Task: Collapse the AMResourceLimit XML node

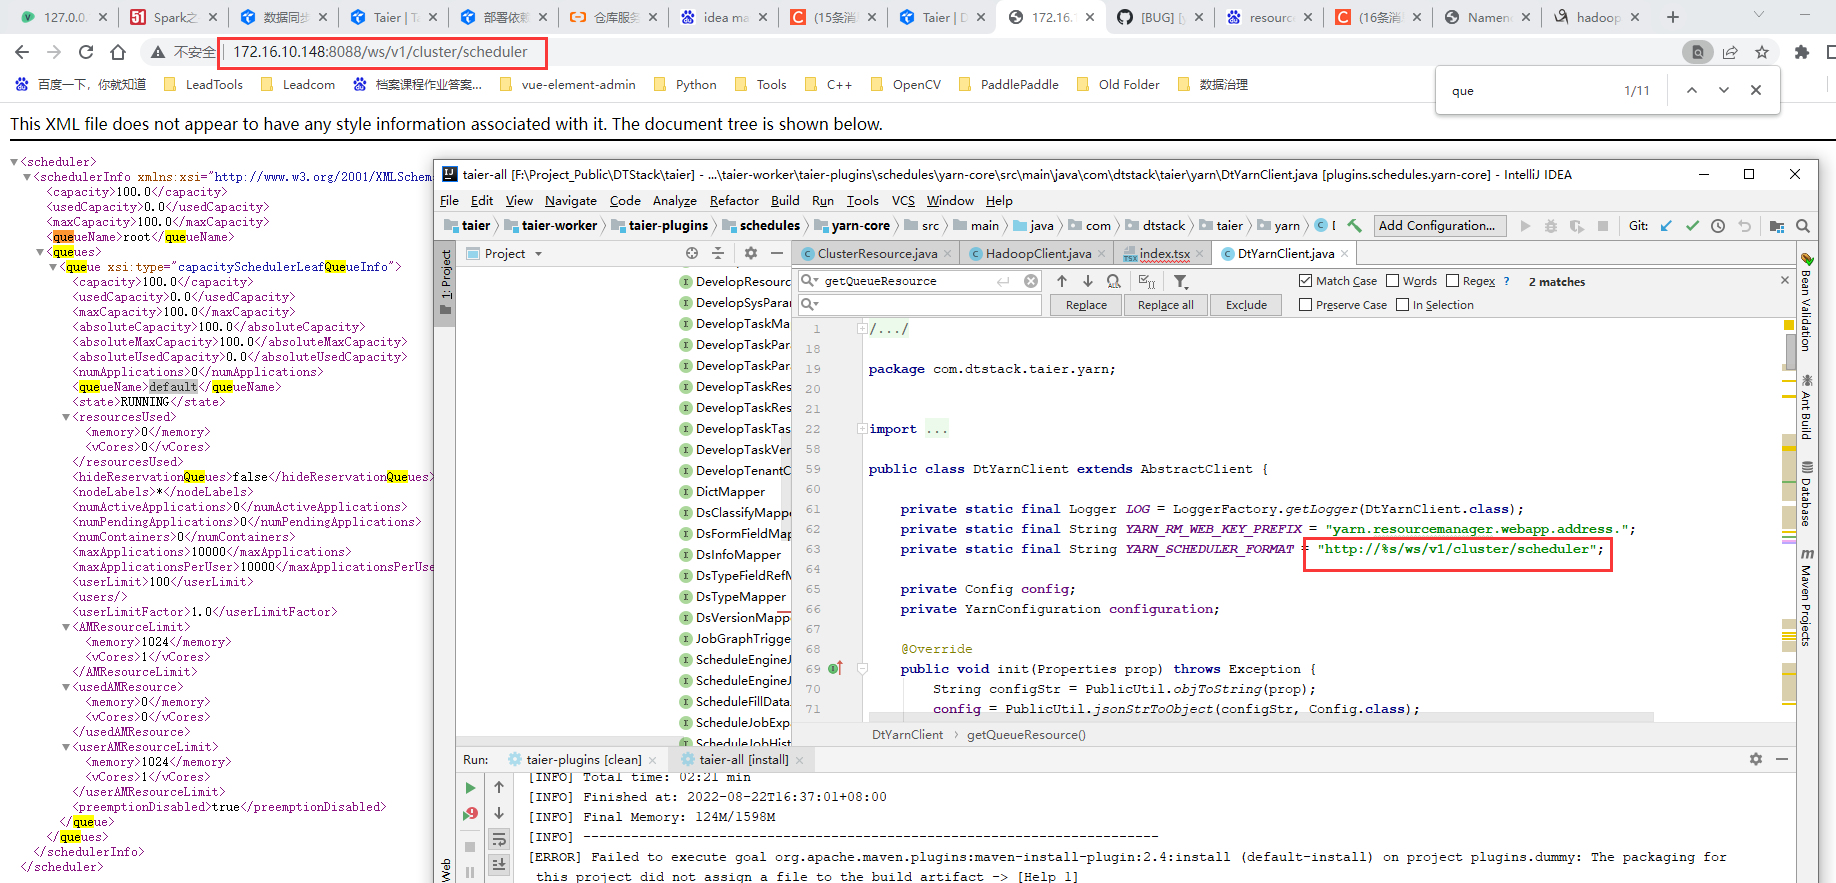Action: click(66, 627)
